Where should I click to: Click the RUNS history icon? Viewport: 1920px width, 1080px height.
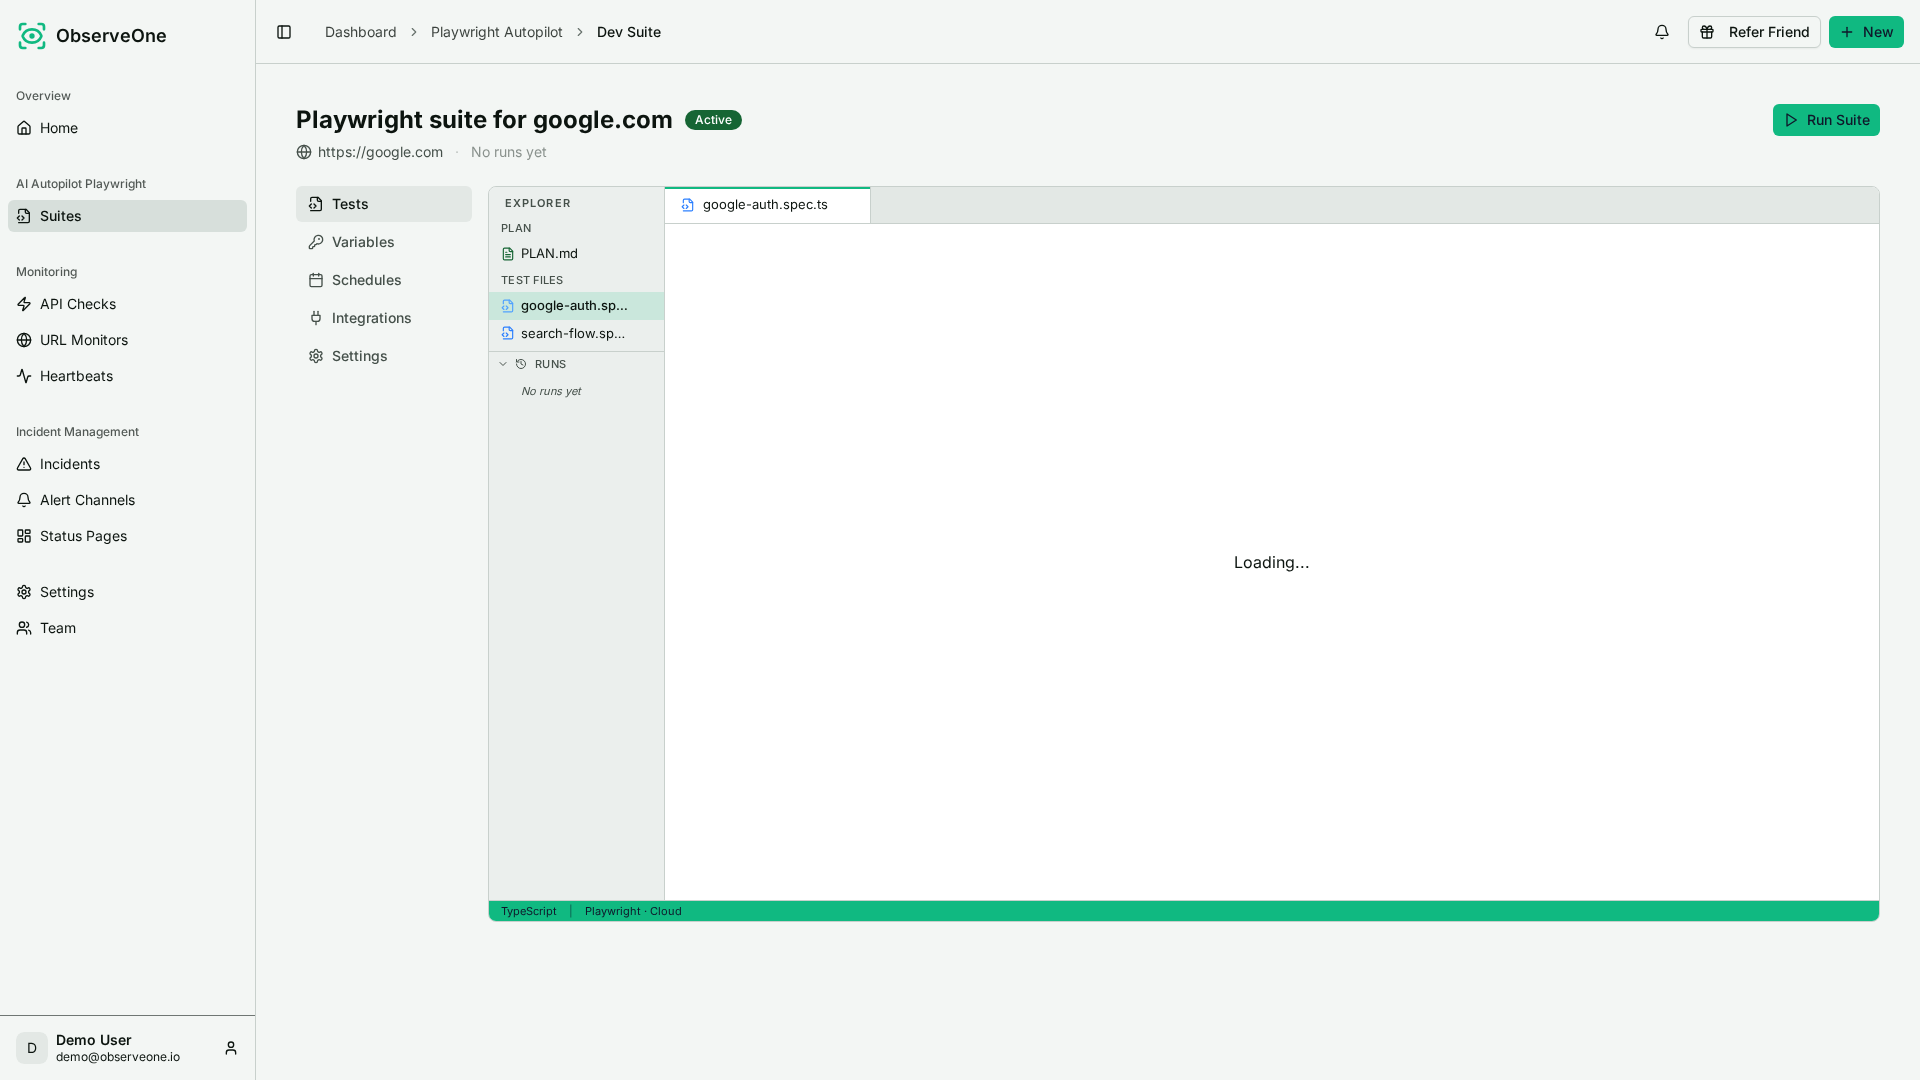[x=521, y=364]
